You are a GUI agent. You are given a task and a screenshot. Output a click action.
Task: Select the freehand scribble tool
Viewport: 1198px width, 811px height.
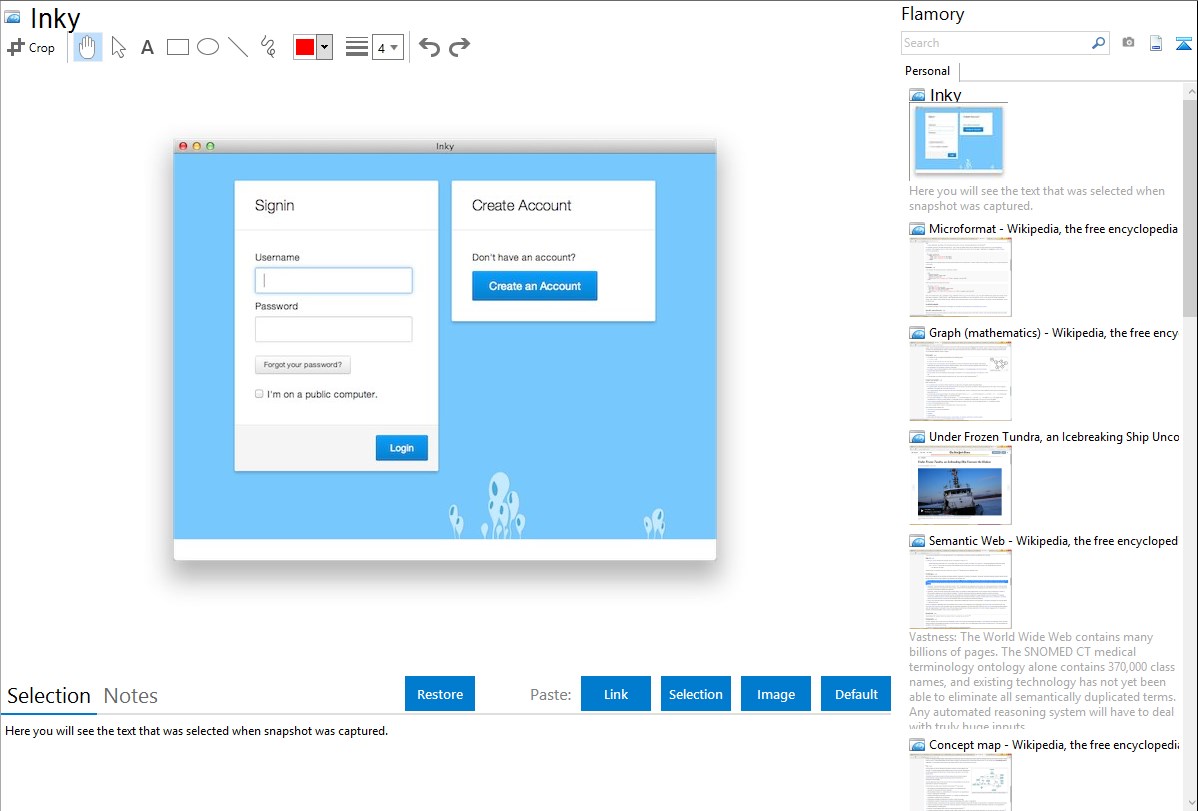coord(268,47)
